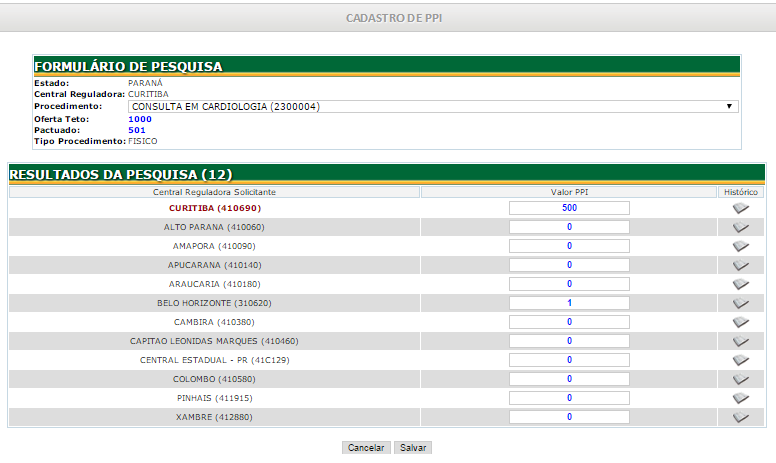The width and height of the screenshot is (776, 463).
Task: View history for BELO HORIZONTE row
Action: coord(740,303)
